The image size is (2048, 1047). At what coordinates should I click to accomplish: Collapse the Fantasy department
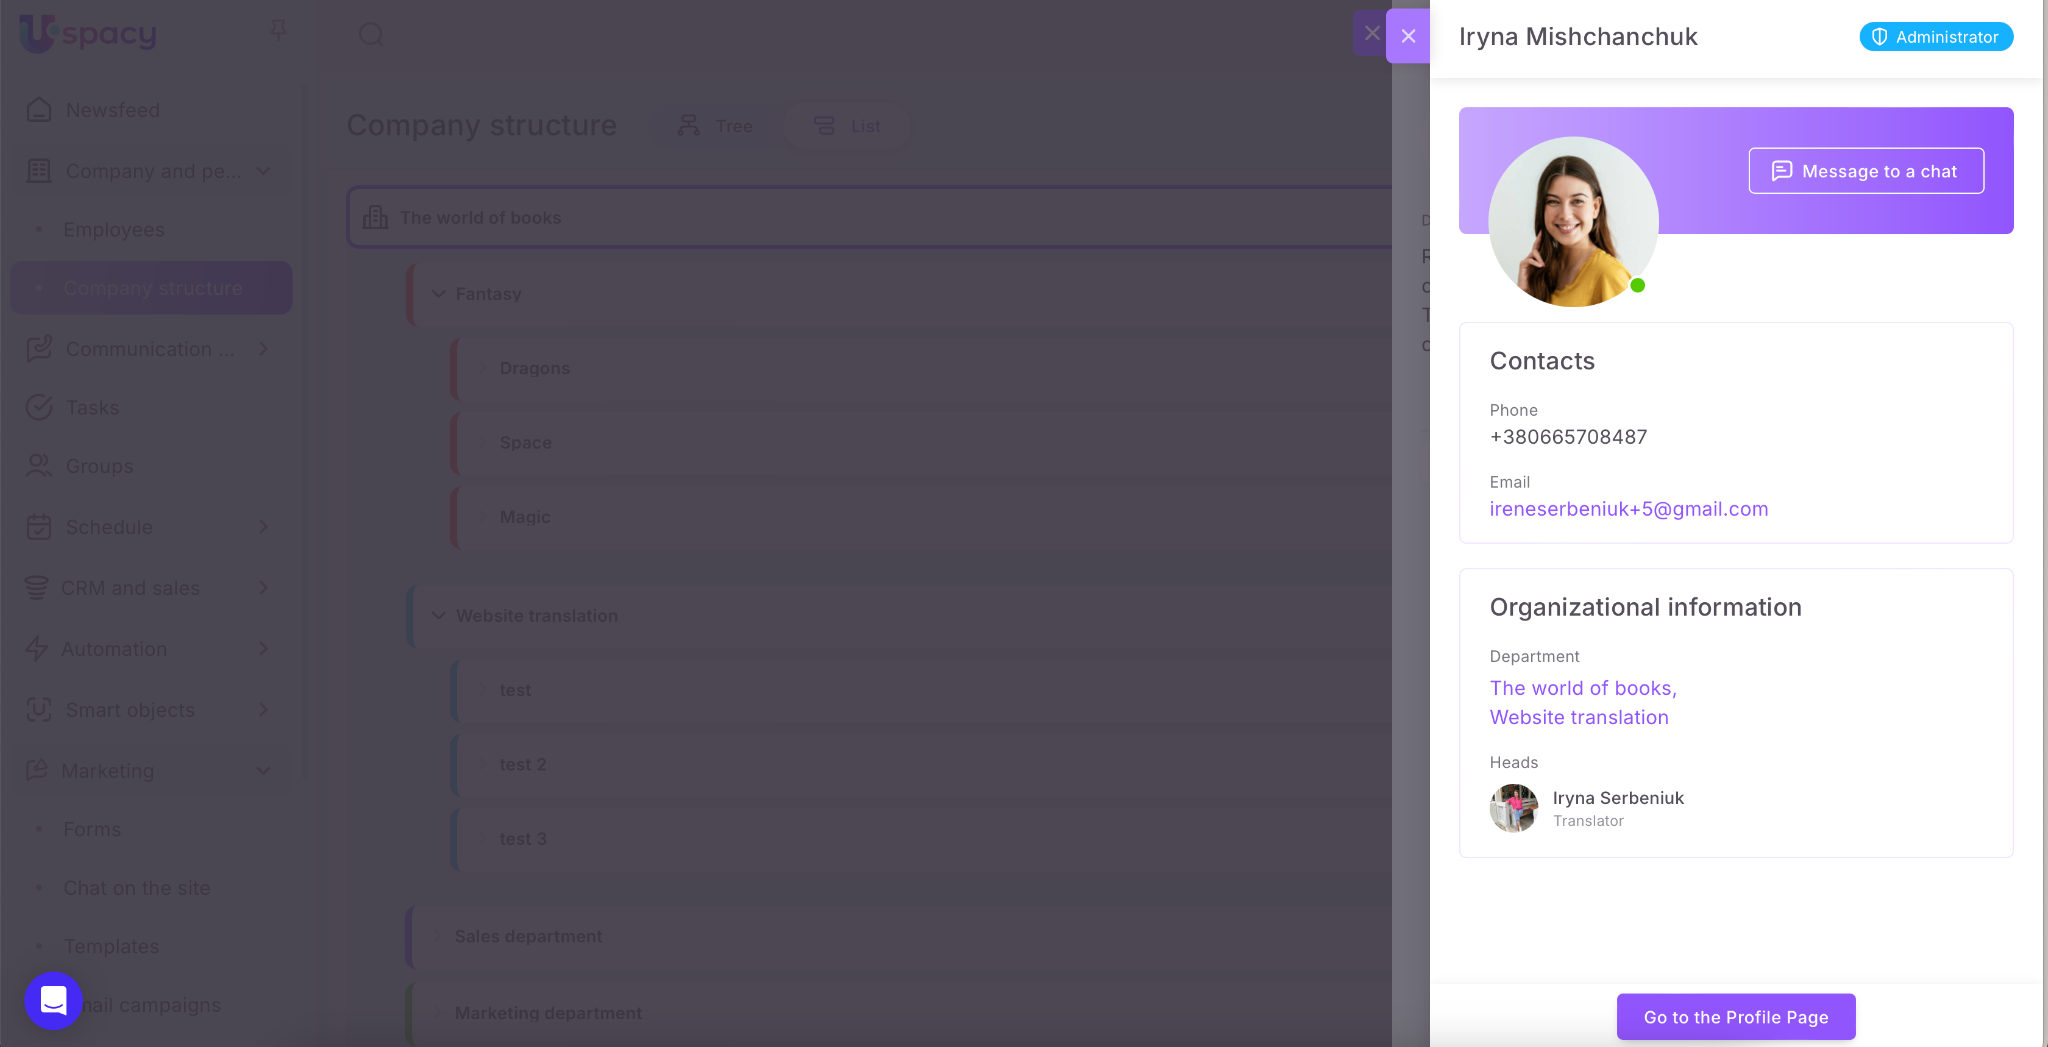coord(438,294)
